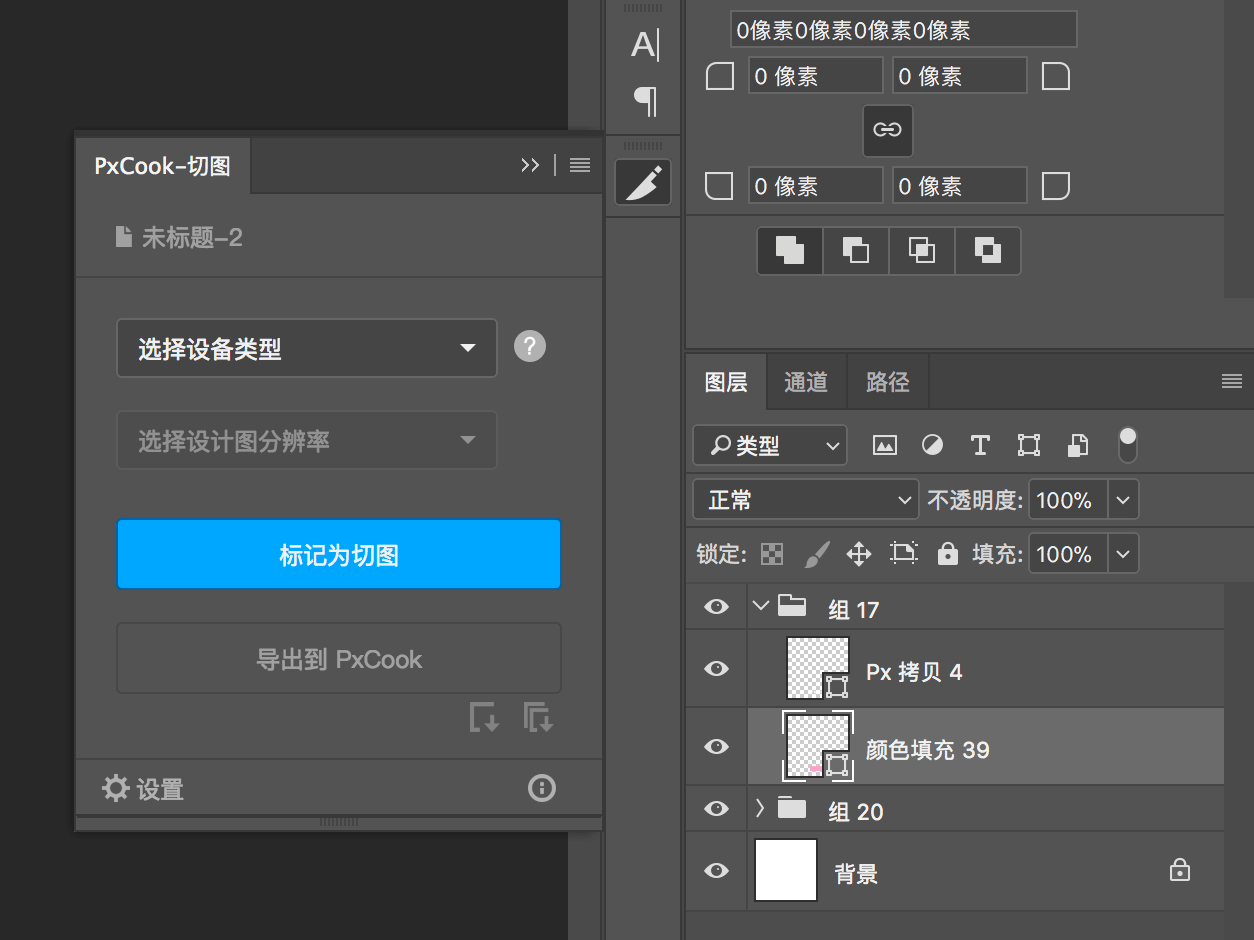Screen dimensions: 1254x940
Task: Click the 未标题-2 document name
Action: [x=192, y=237]
